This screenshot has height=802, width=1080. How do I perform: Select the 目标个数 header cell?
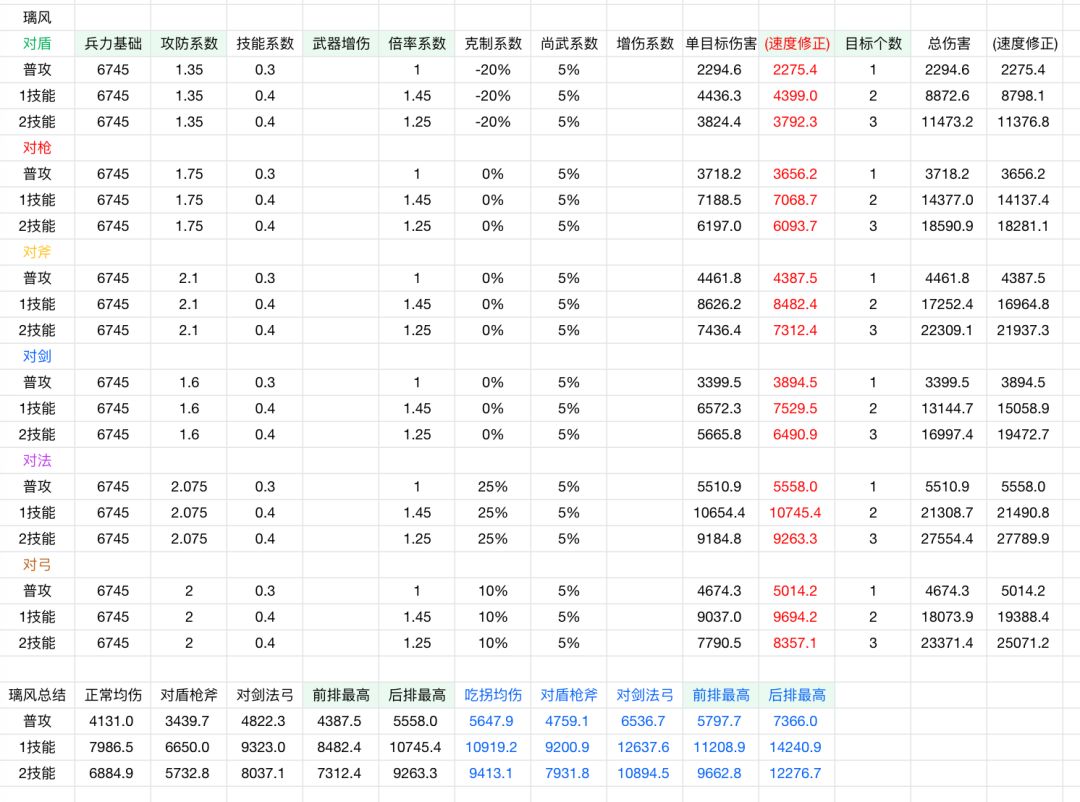873,43
